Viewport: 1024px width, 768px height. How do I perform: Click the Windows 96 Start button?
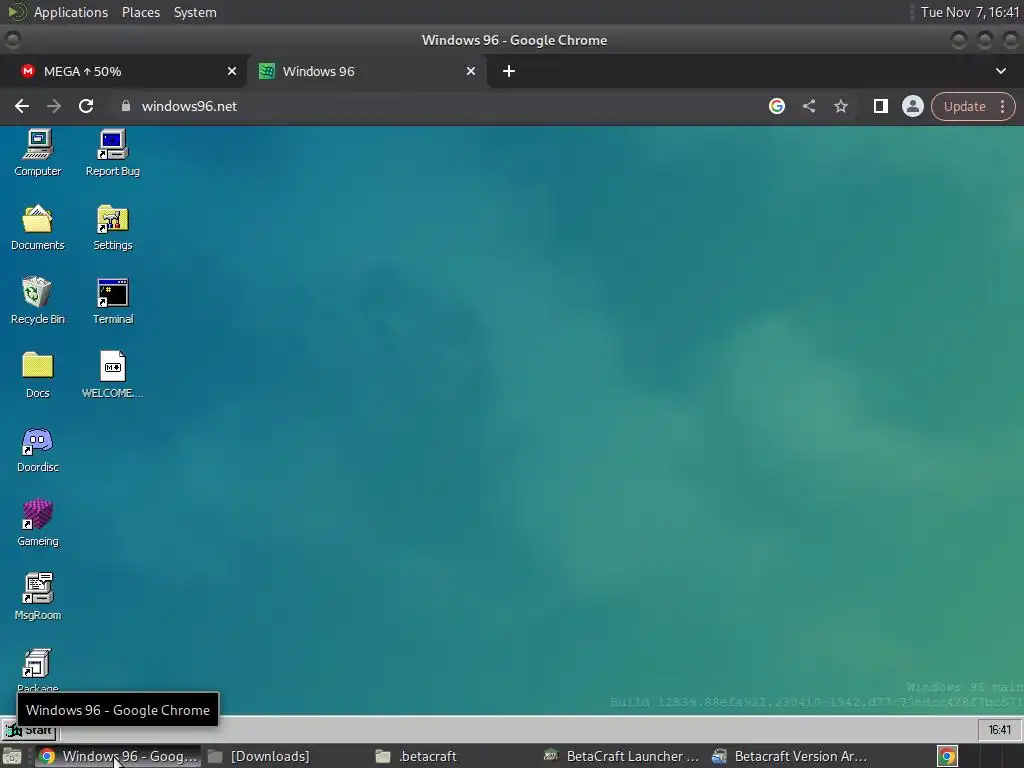tap(29, 729)
